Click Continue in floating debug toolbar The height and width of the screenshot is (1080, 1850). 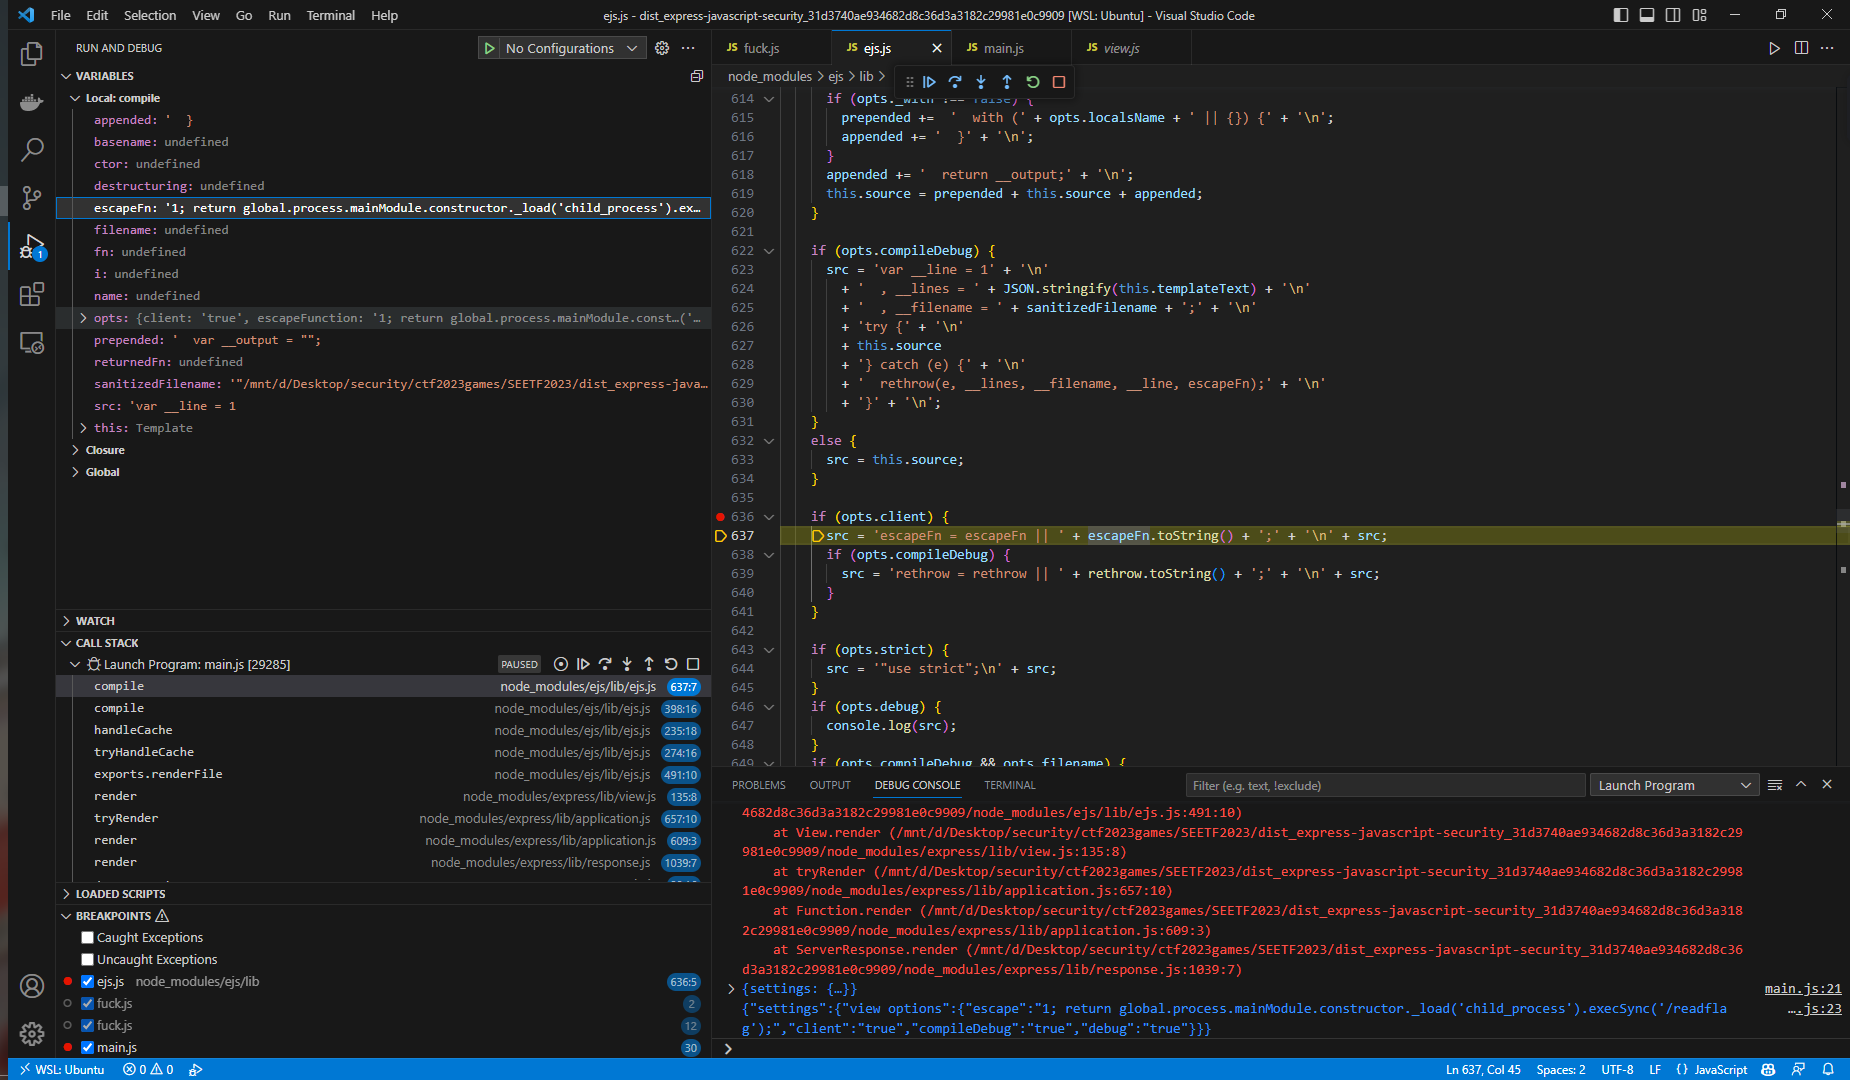929,82
